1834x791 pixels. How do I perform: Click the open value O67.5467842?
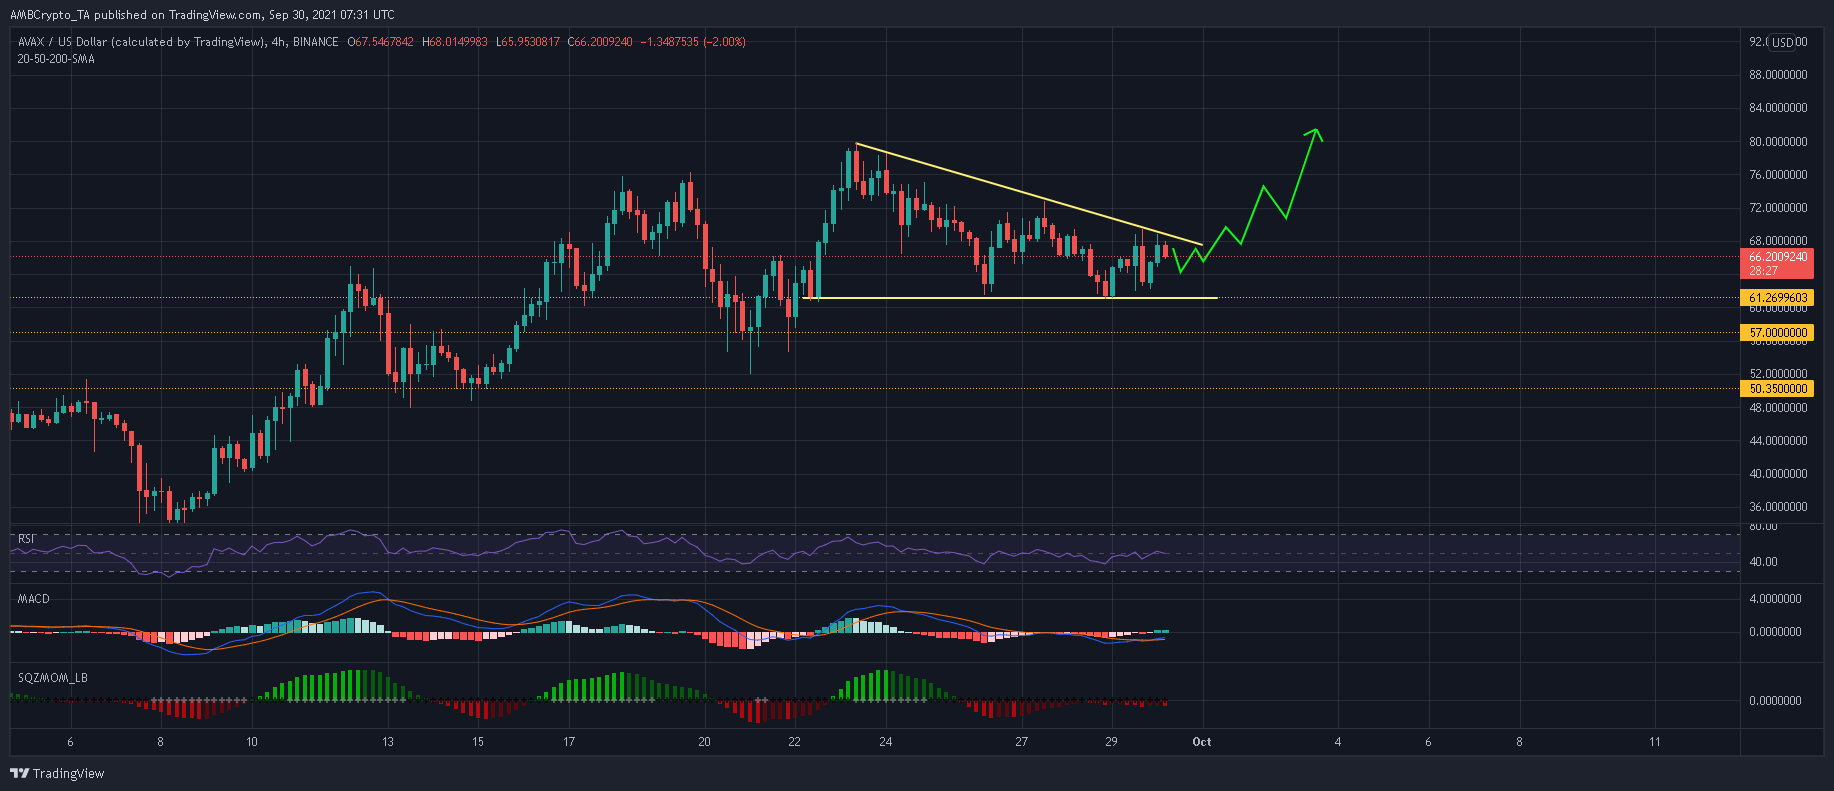pyautogui.click(x=381, y=42)
